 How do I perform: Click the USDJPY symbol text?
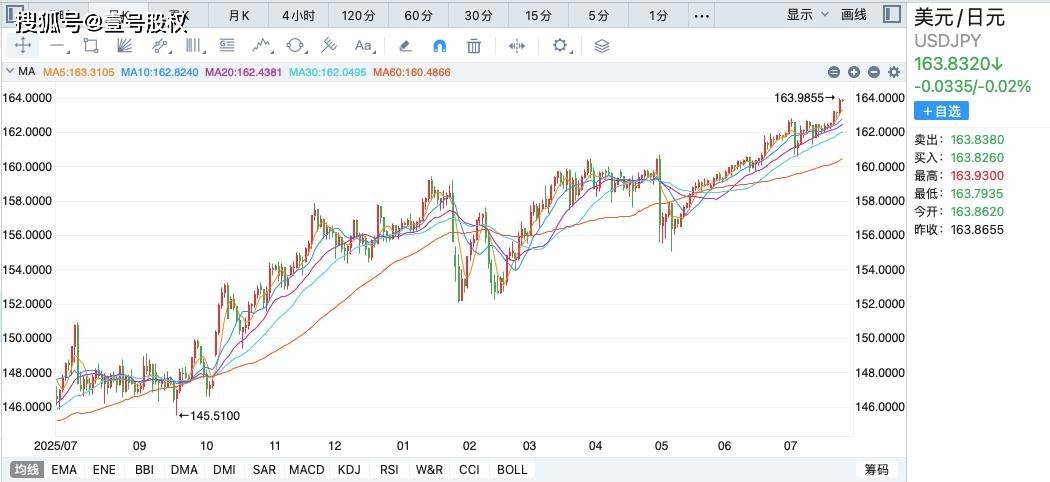click(x=948, y=41)
